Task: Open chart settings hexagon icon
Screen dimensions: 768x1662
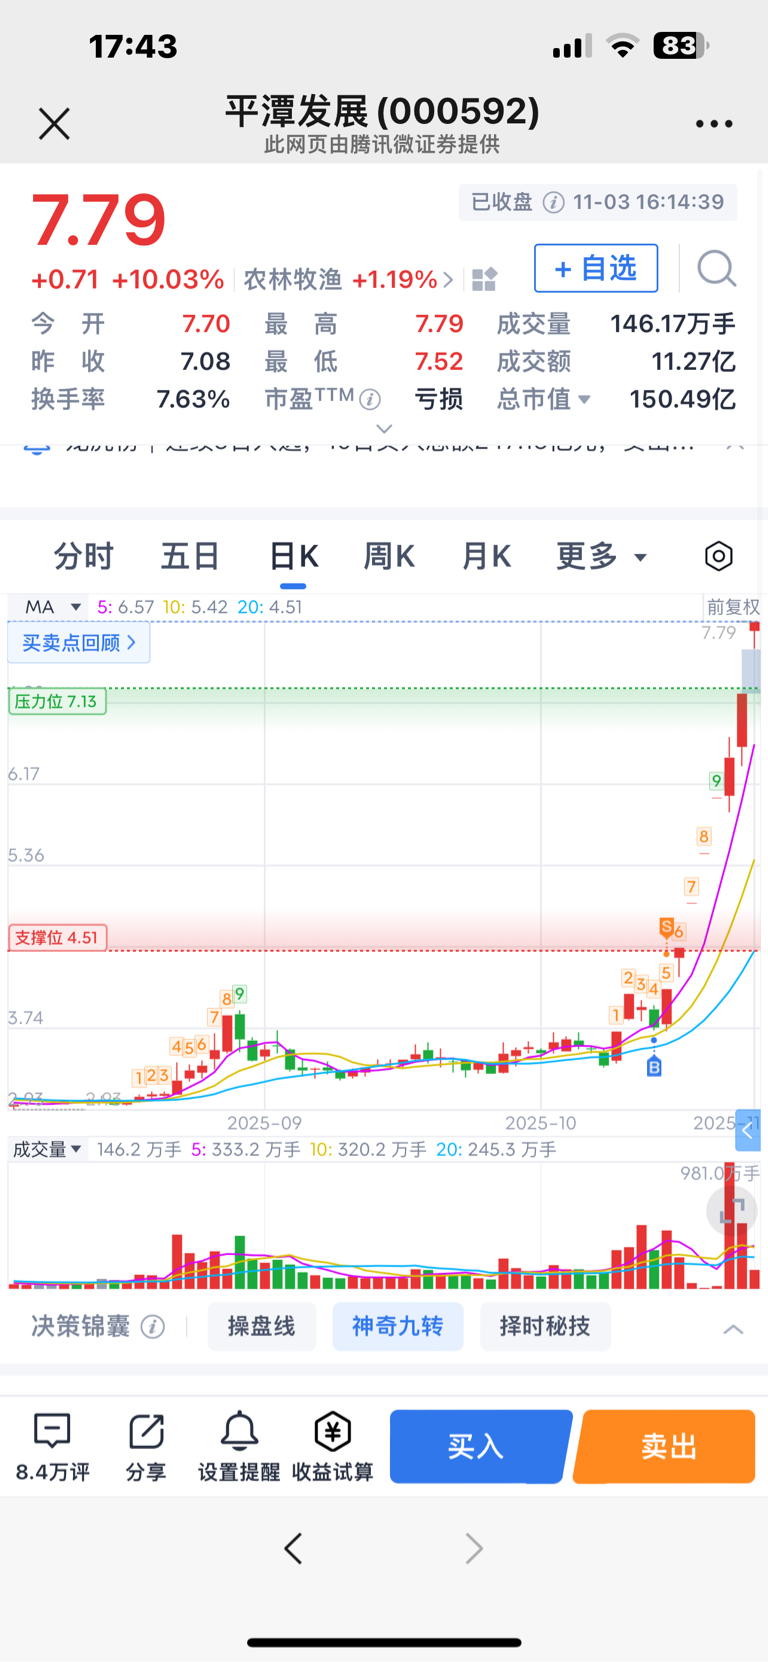Action: click(x=718, y=556)
